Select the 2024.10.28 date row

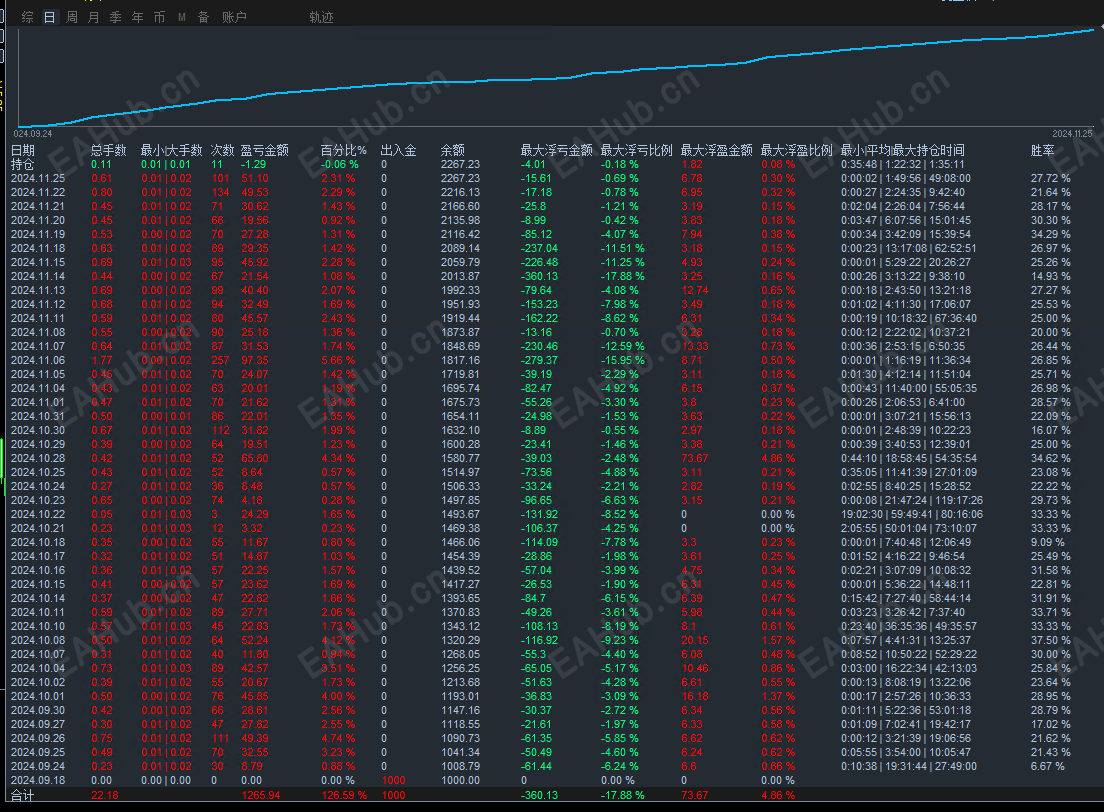[38, 458]
